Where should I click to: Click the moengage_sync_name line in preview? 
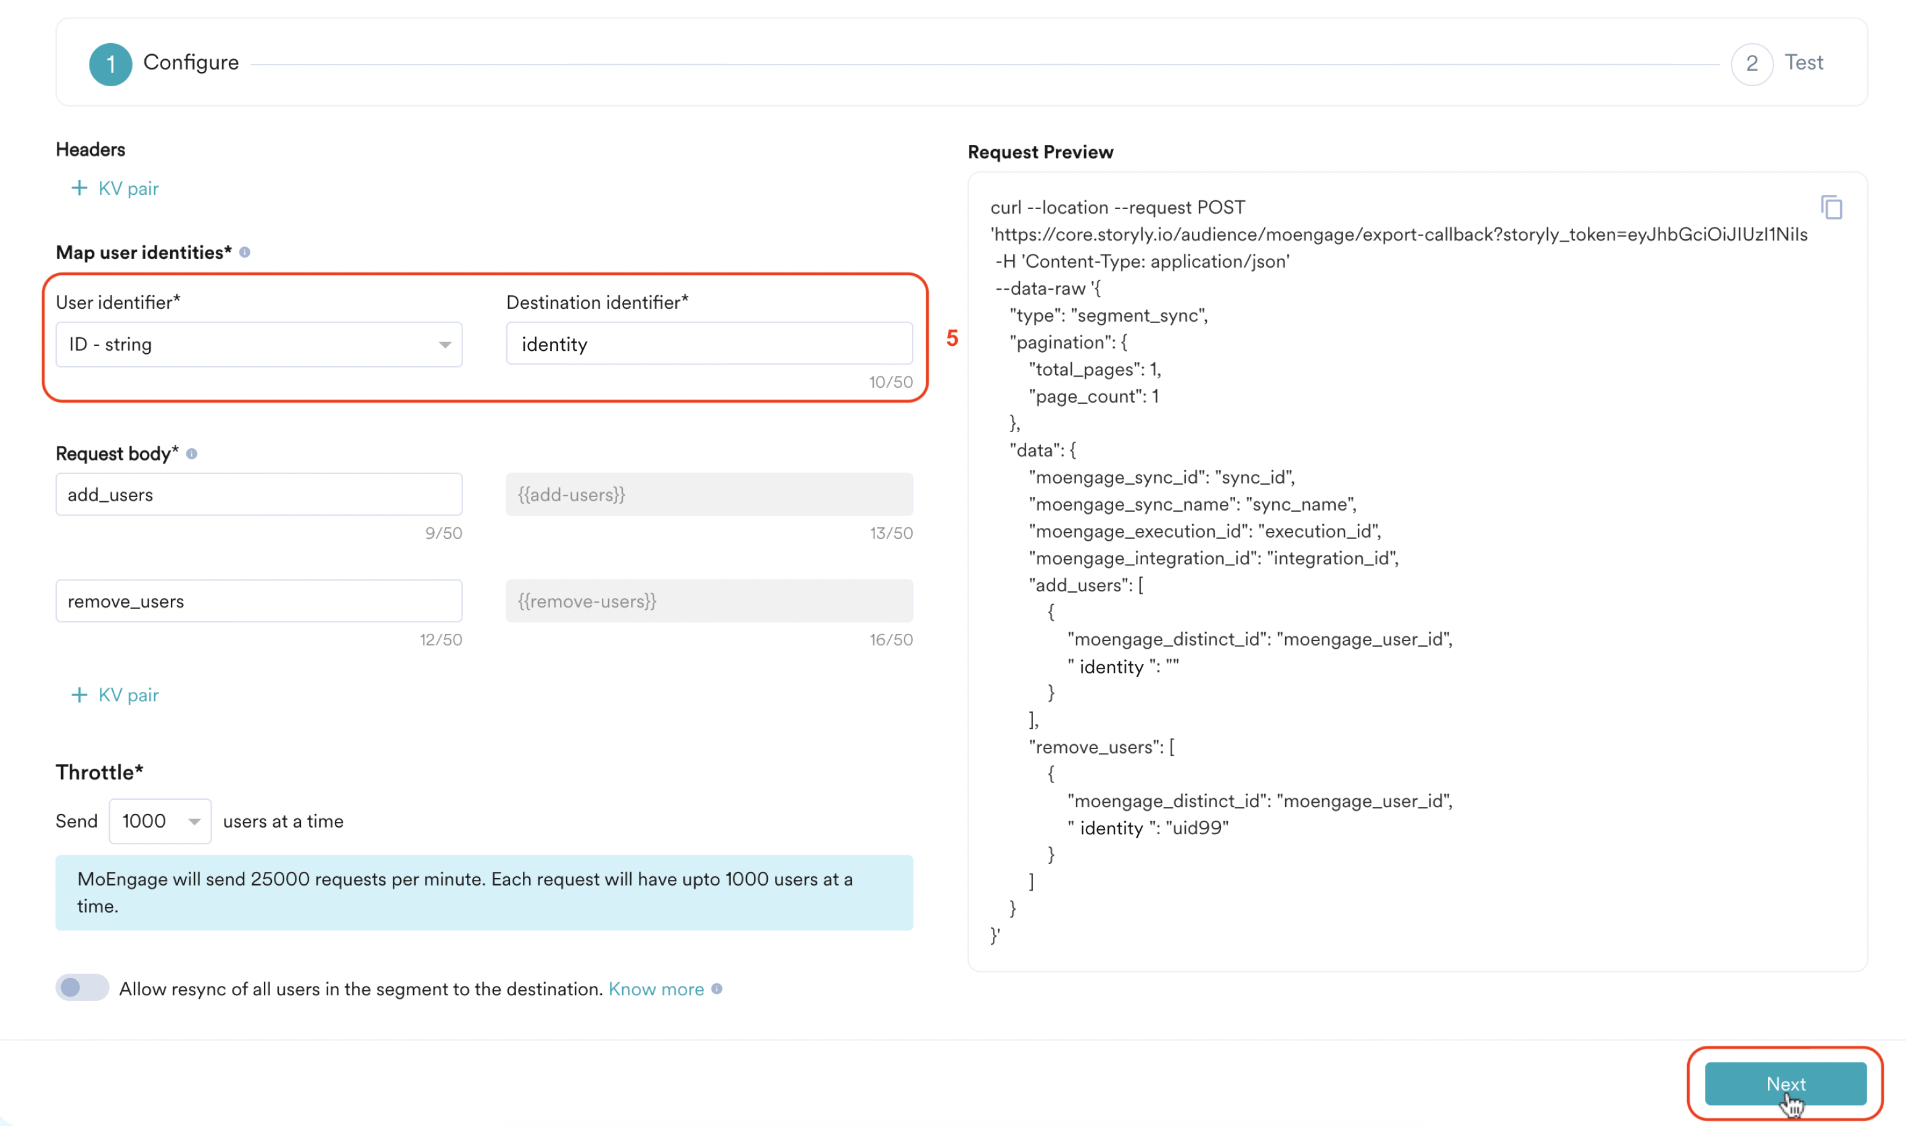pos(1192,504)
